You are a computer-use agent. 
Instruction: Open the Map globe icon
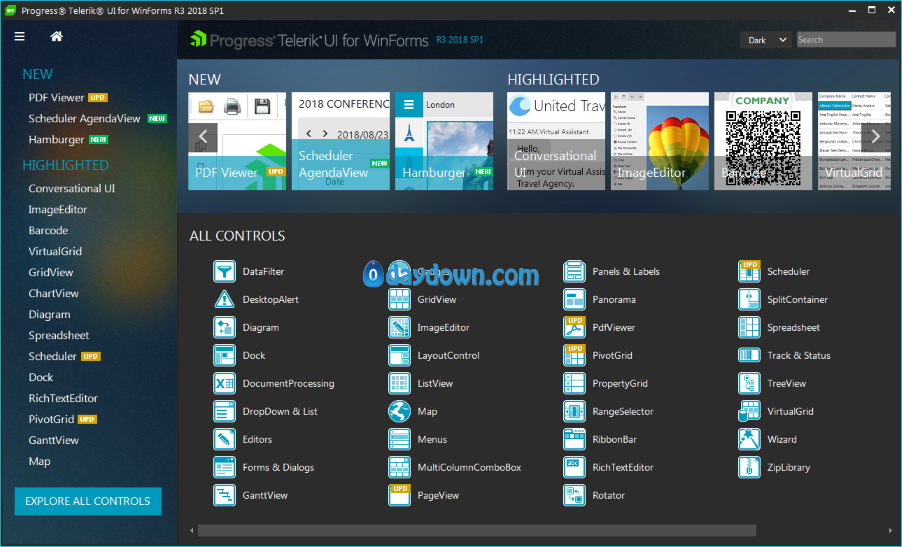(399, 411)
